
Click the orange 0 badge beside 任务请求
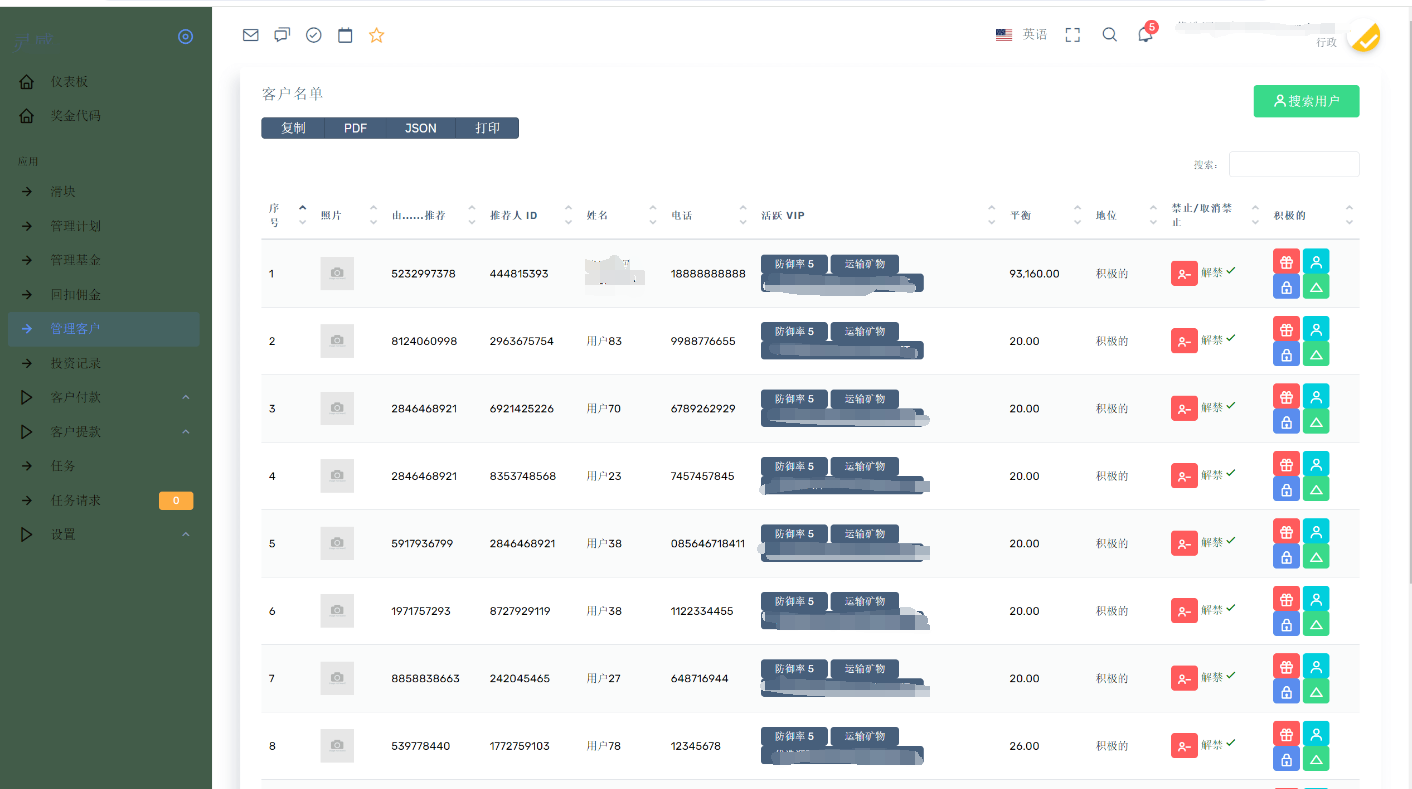click(176, 500)
